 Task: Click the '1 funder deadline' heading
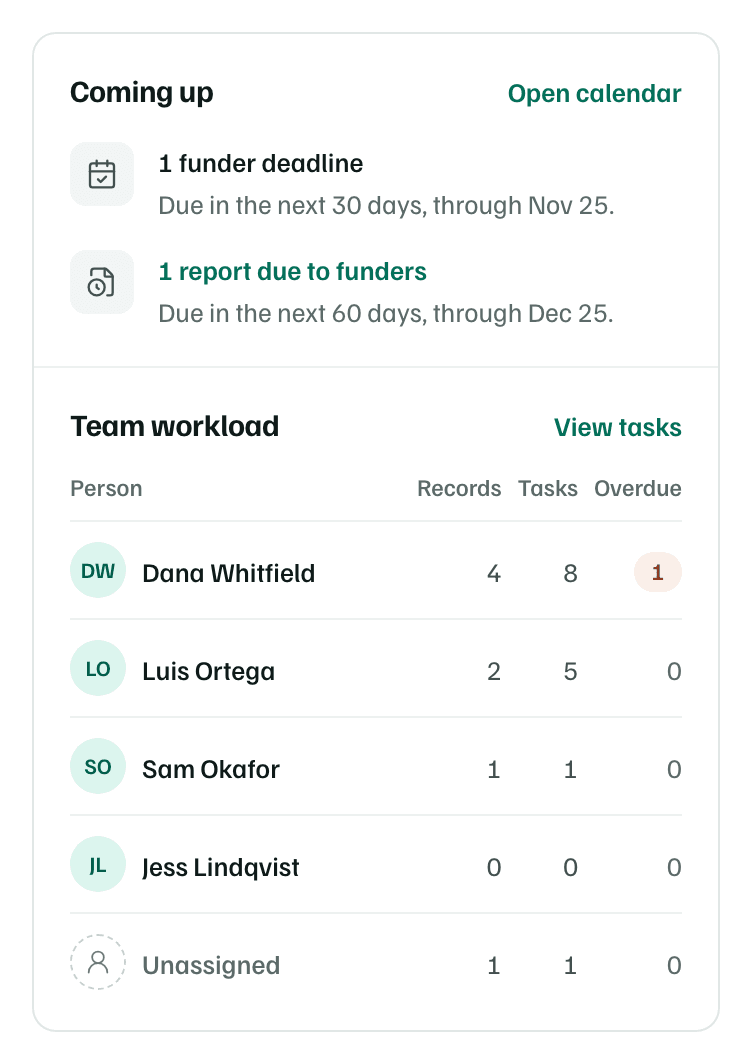pyautogui.click(x=261, y=164)
